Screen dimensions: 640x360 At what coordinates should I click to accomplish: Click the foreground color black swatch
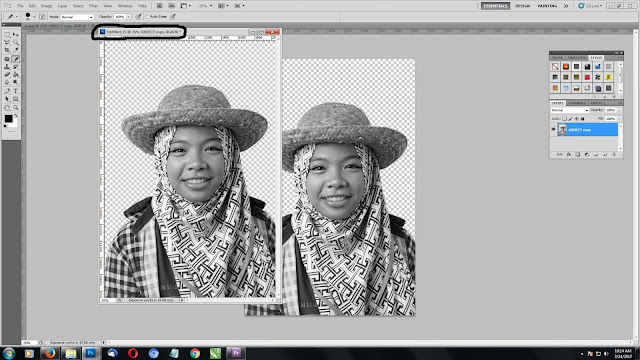9,118
